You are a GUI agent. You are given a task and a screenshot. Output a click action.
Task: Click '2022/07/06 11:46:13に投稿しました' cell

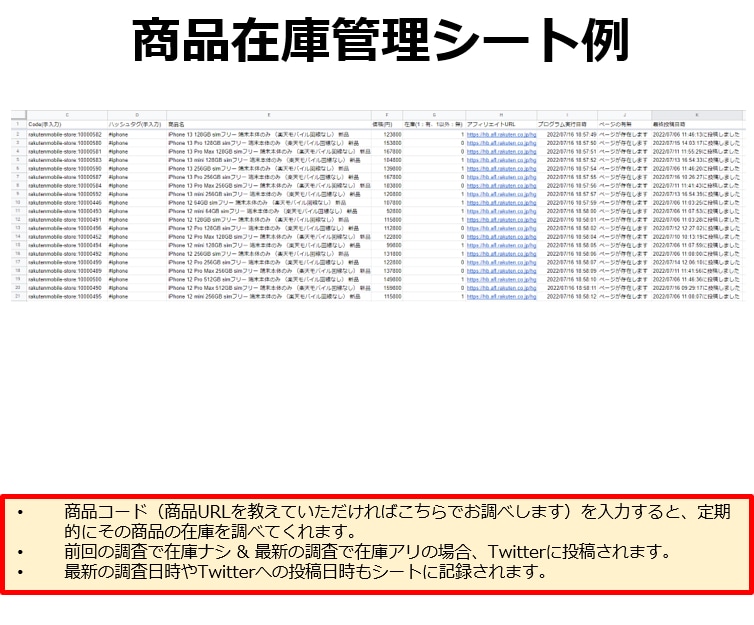pyautogui.click(x=696, y=135)
